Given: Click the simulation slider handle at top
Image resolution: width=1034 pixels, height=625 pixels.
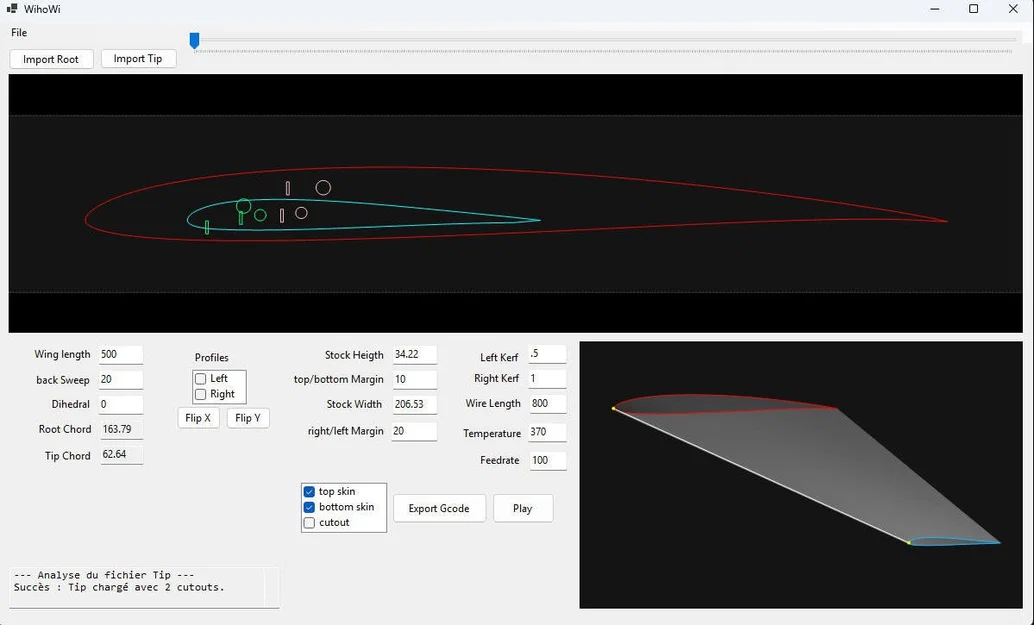Looking at the screenshot, I should click(194, 40).
